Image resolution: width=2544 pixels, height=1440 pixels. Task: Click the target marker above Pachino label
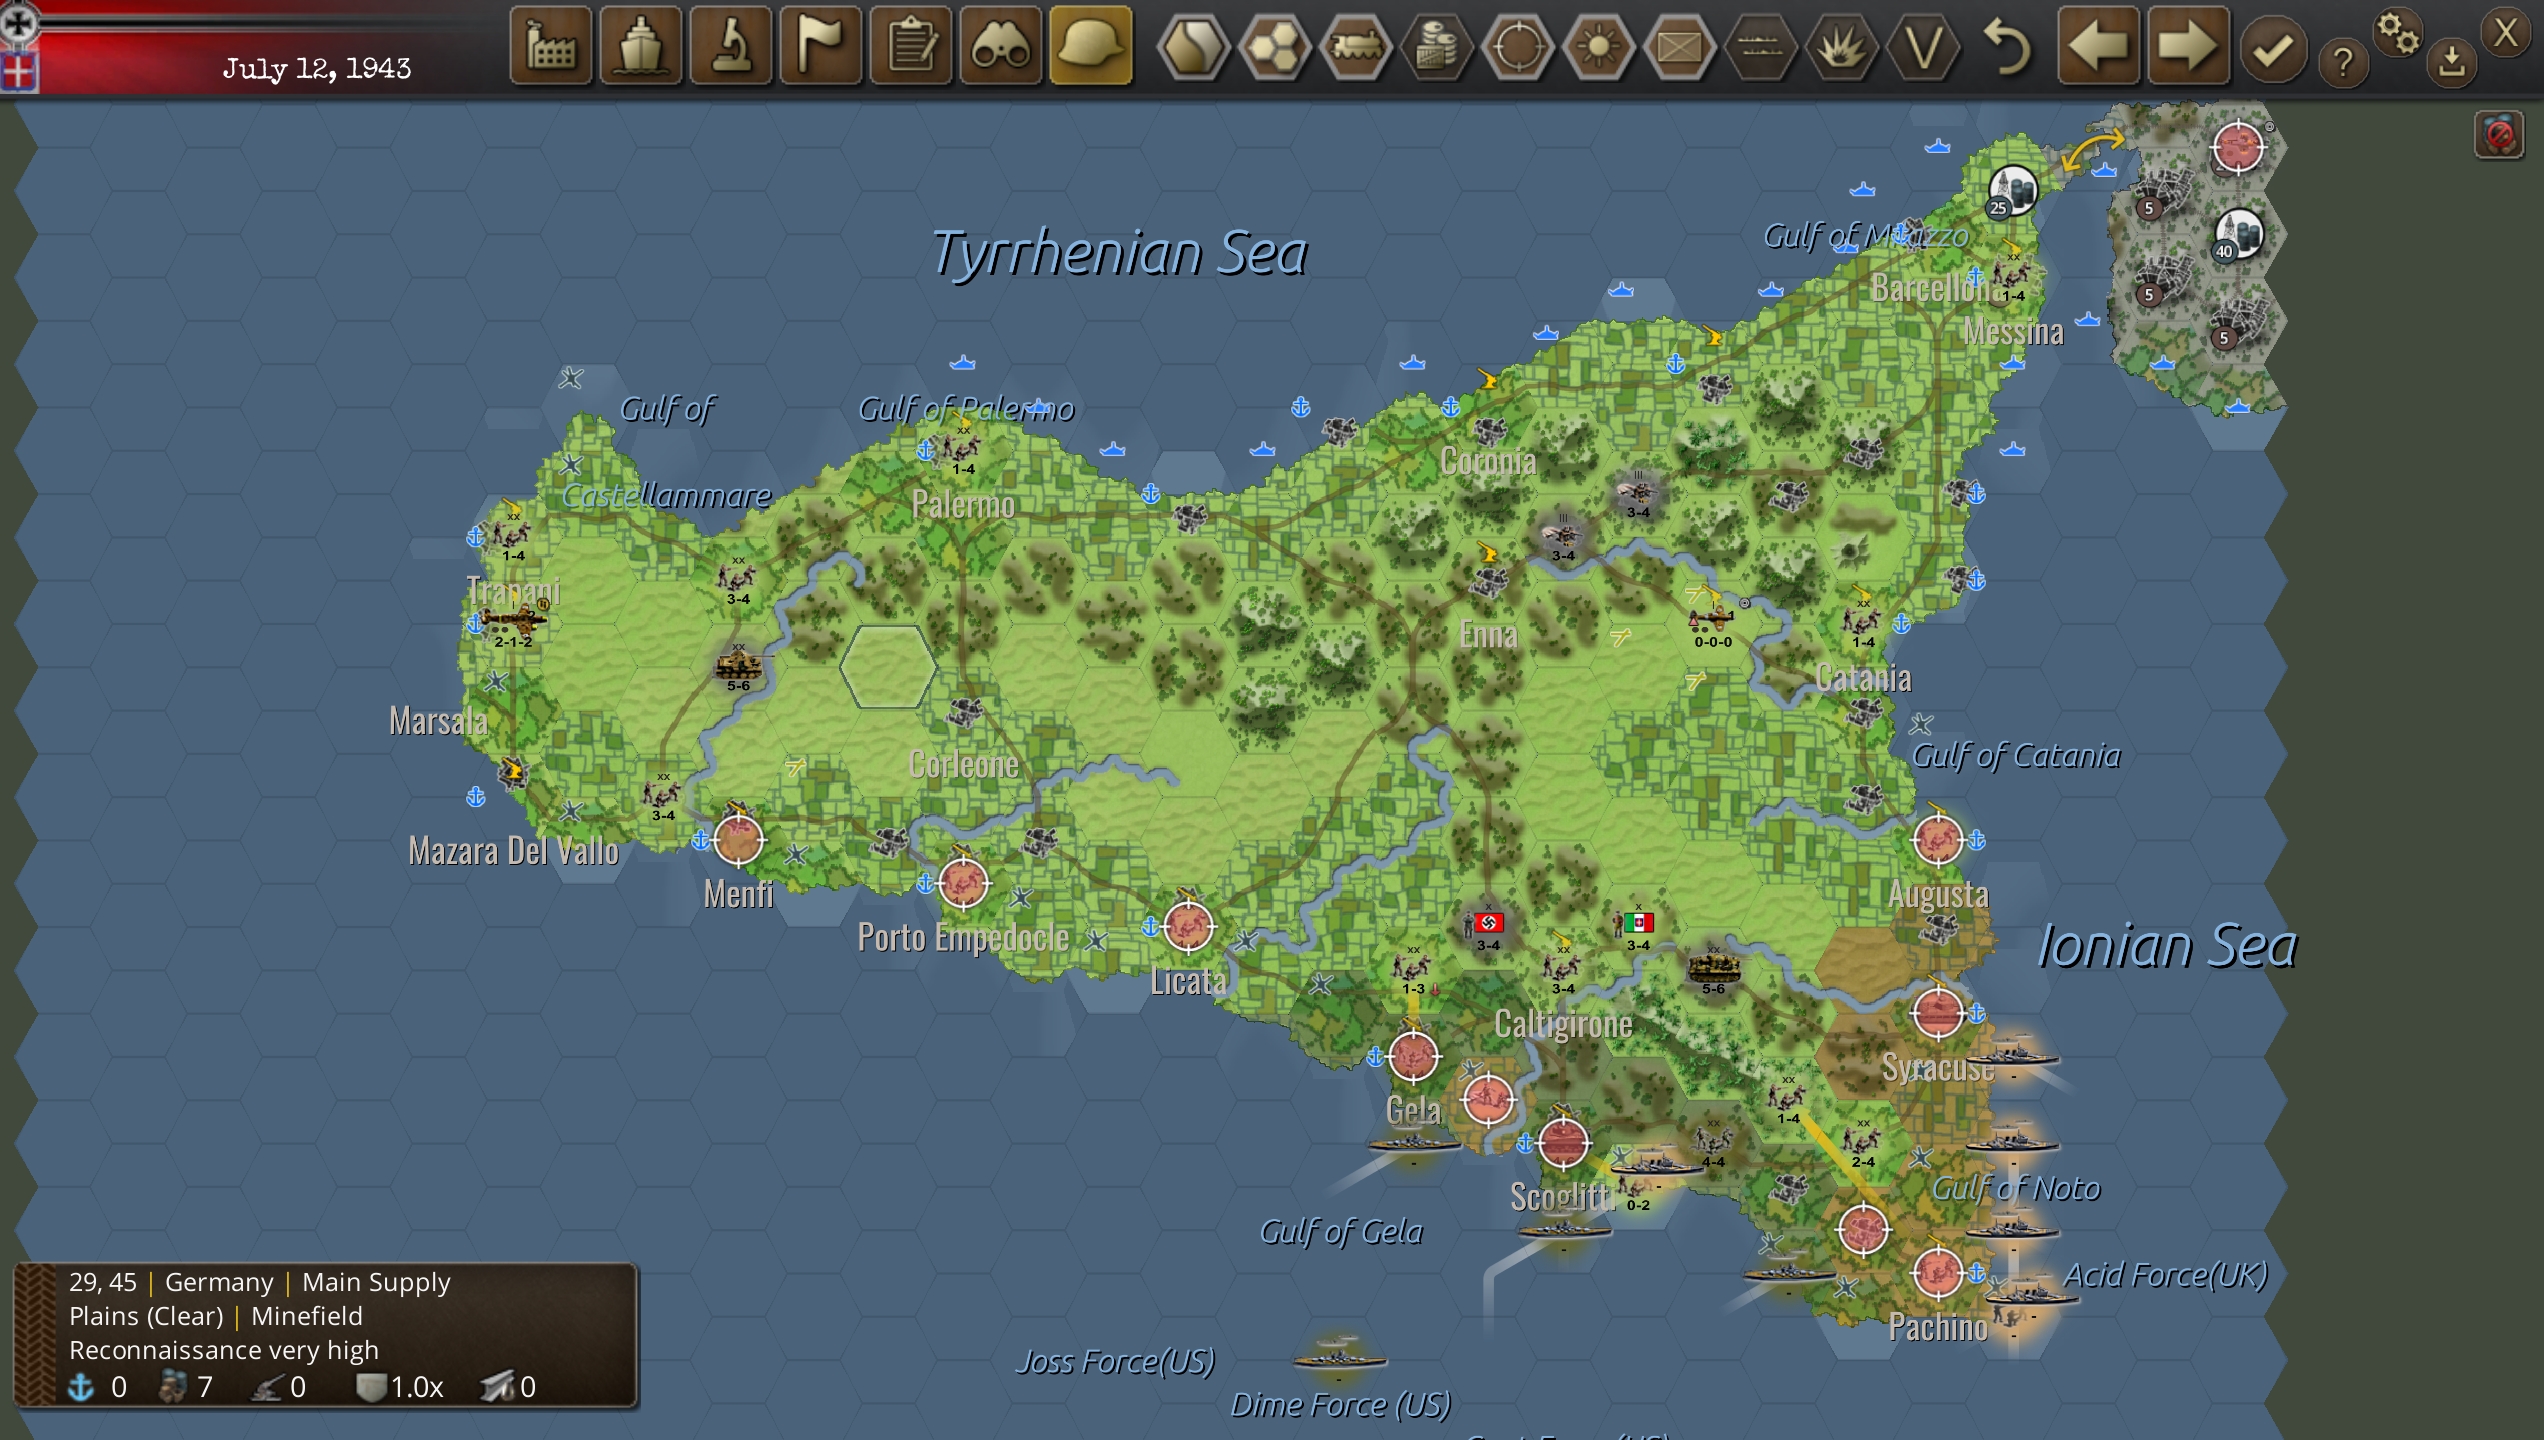(1938, 1272)
